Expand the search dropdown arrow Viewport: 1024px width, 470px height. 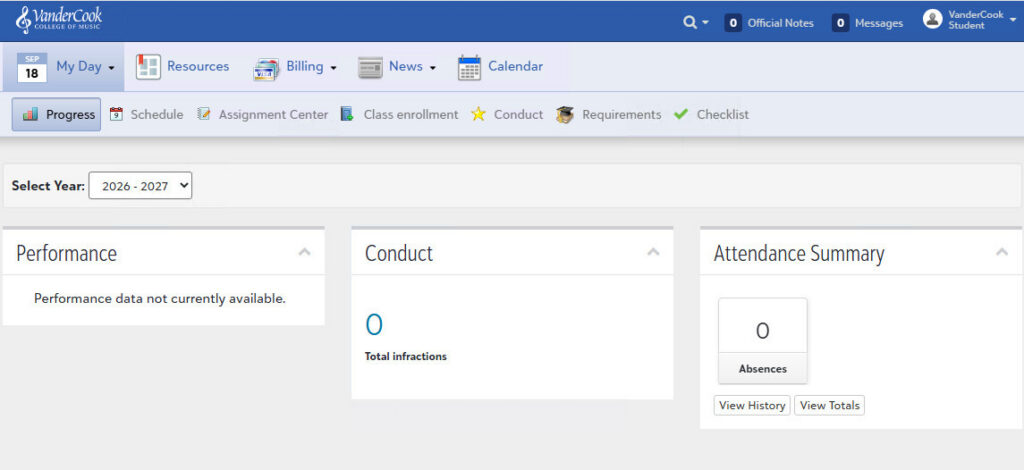705,24
